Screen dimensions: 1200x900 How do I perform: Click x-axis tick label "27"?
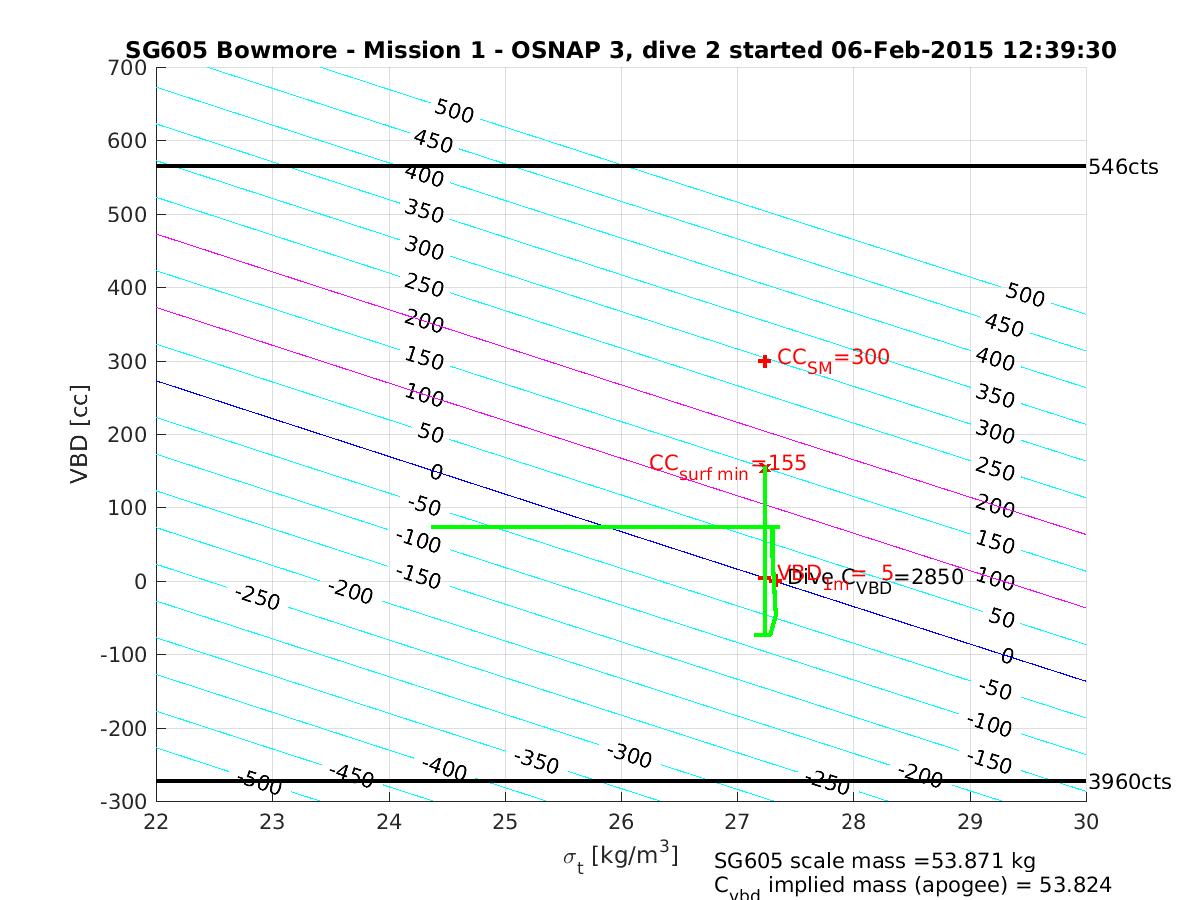coord(737,821)
